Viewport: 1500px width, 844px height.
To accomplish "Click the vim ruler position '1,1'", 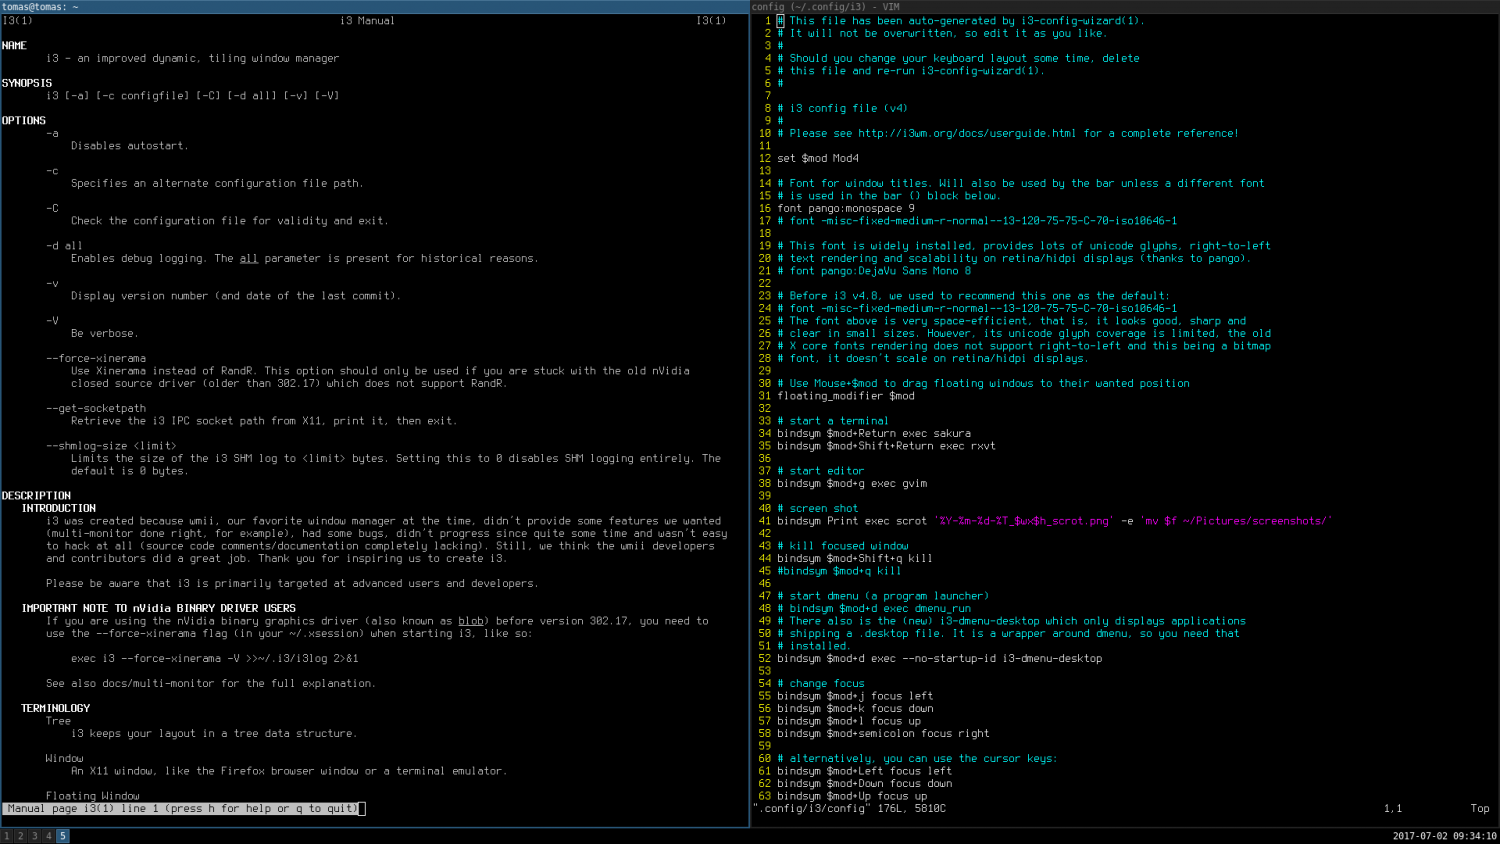I will 1393,808.
